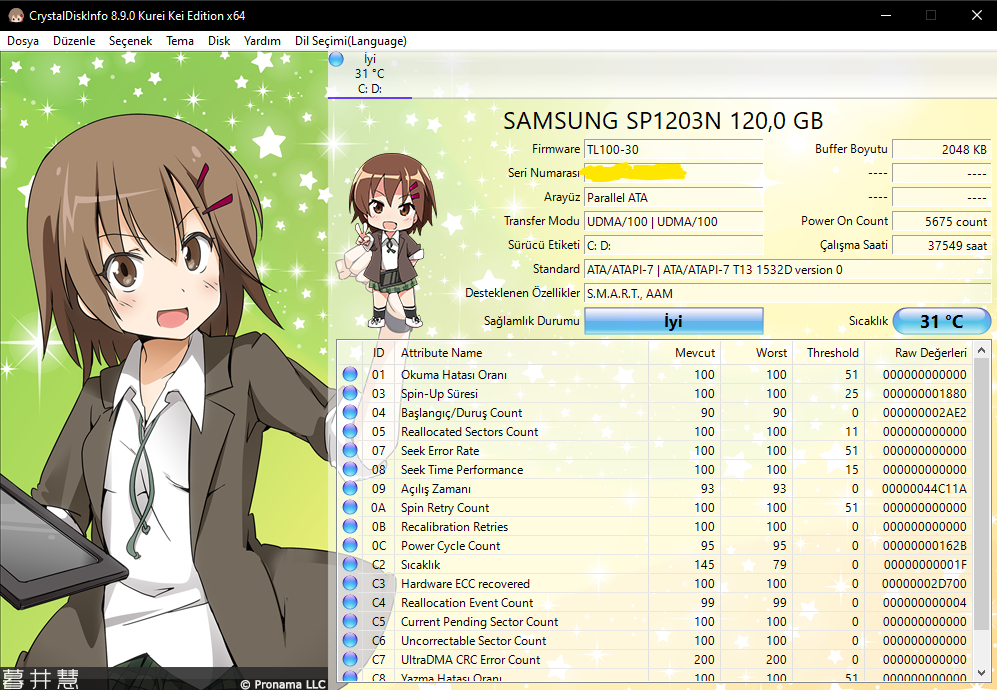Click the İyi health status button
997x690 pixels.
coord(673,321)
